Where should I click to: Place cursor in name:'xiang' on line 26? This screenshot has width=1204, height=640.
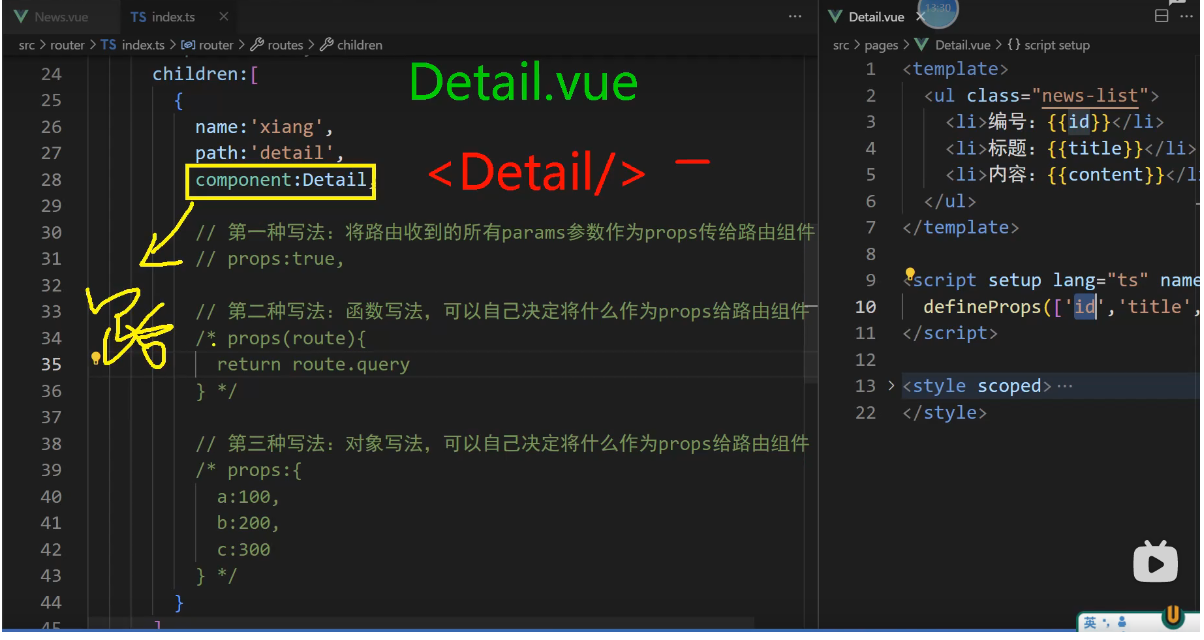click(x=264, y=127)
